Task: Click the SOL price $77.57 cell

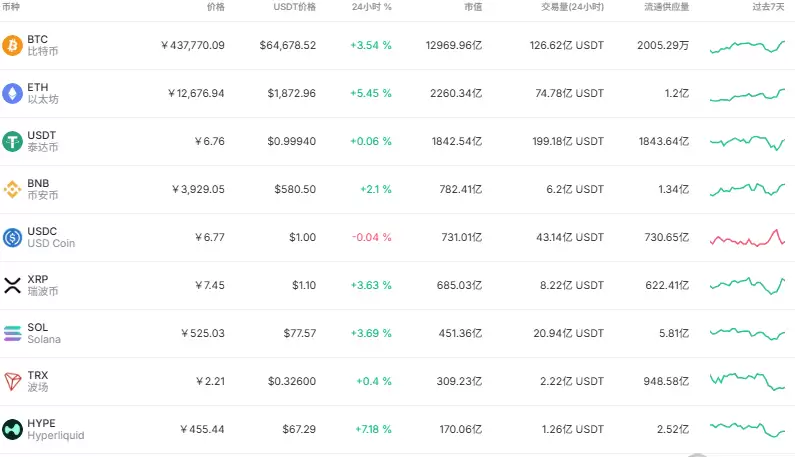Action: tap(300, 333)
